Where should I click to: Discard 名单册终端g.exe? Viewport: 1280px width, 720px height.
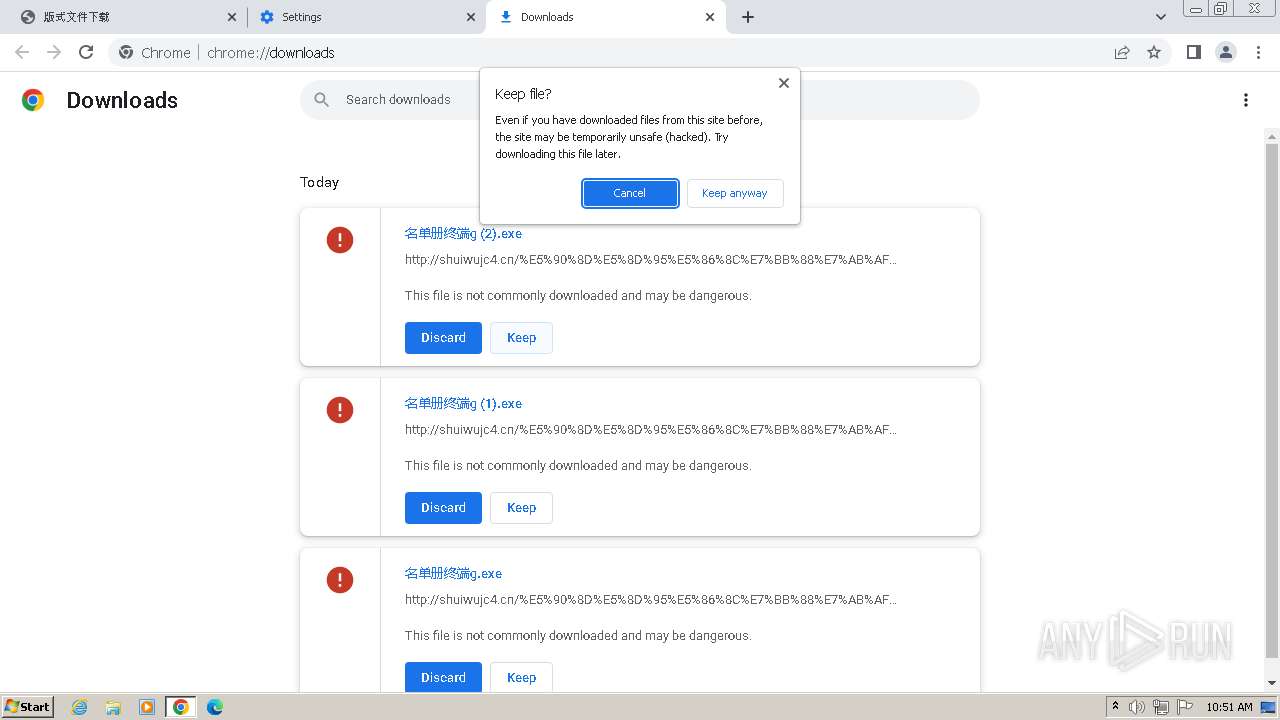(x=443, y=677)
